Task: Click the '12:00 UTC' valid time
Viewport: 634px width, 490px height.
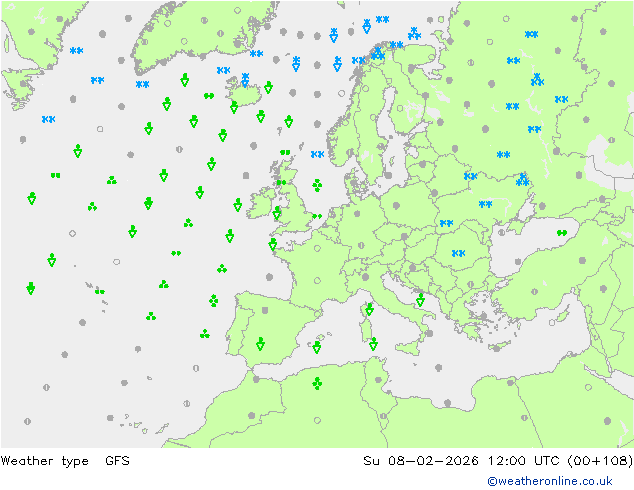Action: pyautogui.click(x=523, y=460)
